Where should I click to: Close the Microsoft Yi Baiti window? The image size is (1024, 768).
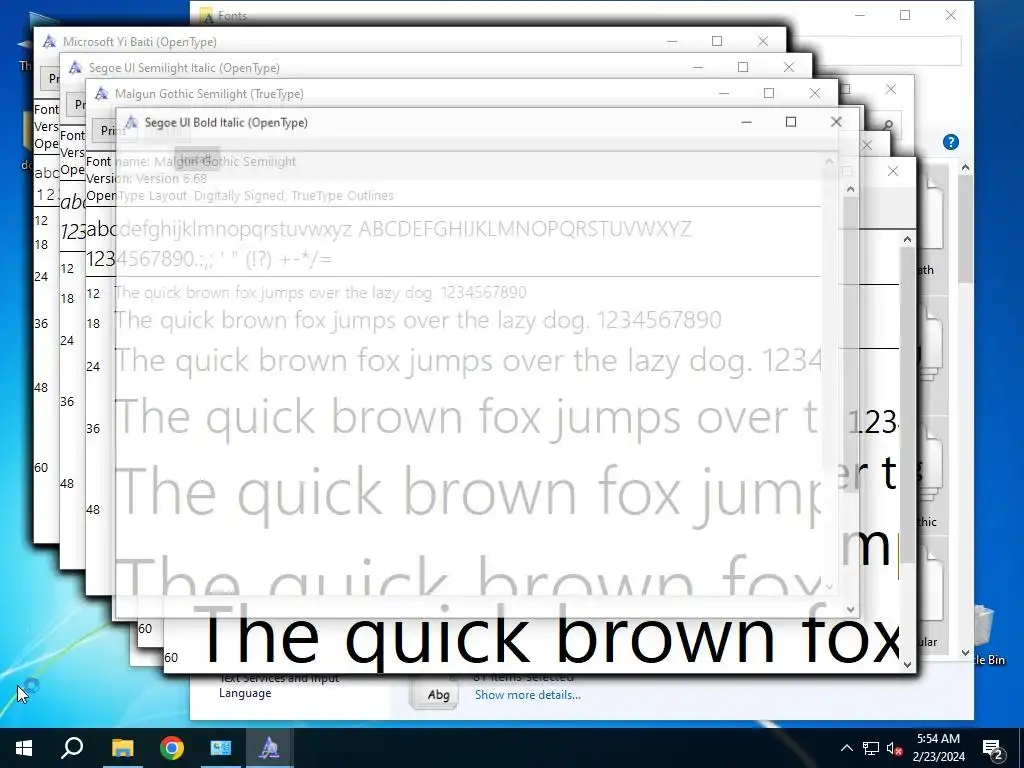(763, 41)
